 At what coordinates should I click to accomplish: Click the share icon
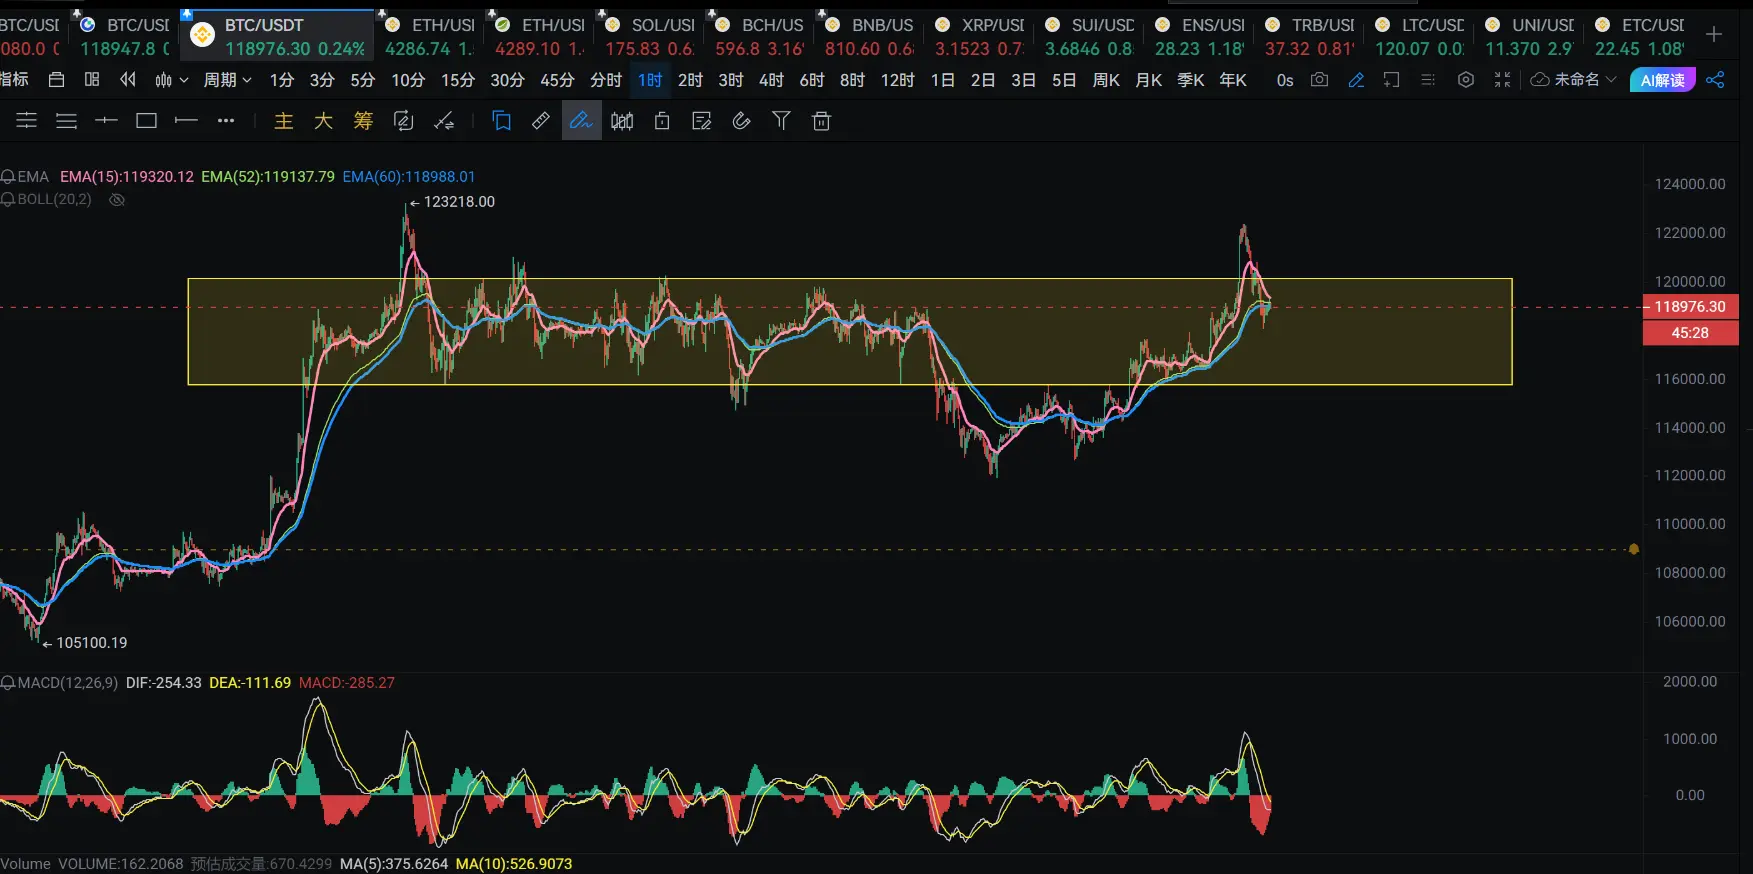pos(1716,80)
